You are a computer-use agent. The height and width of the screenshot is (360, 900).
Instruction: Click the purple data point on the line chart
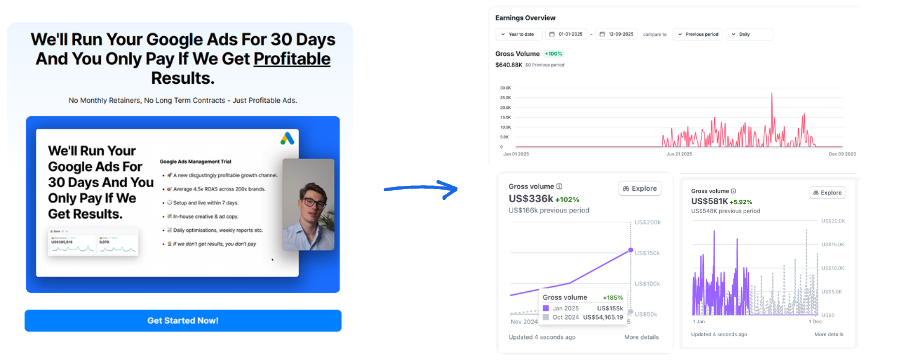(631, 250)
